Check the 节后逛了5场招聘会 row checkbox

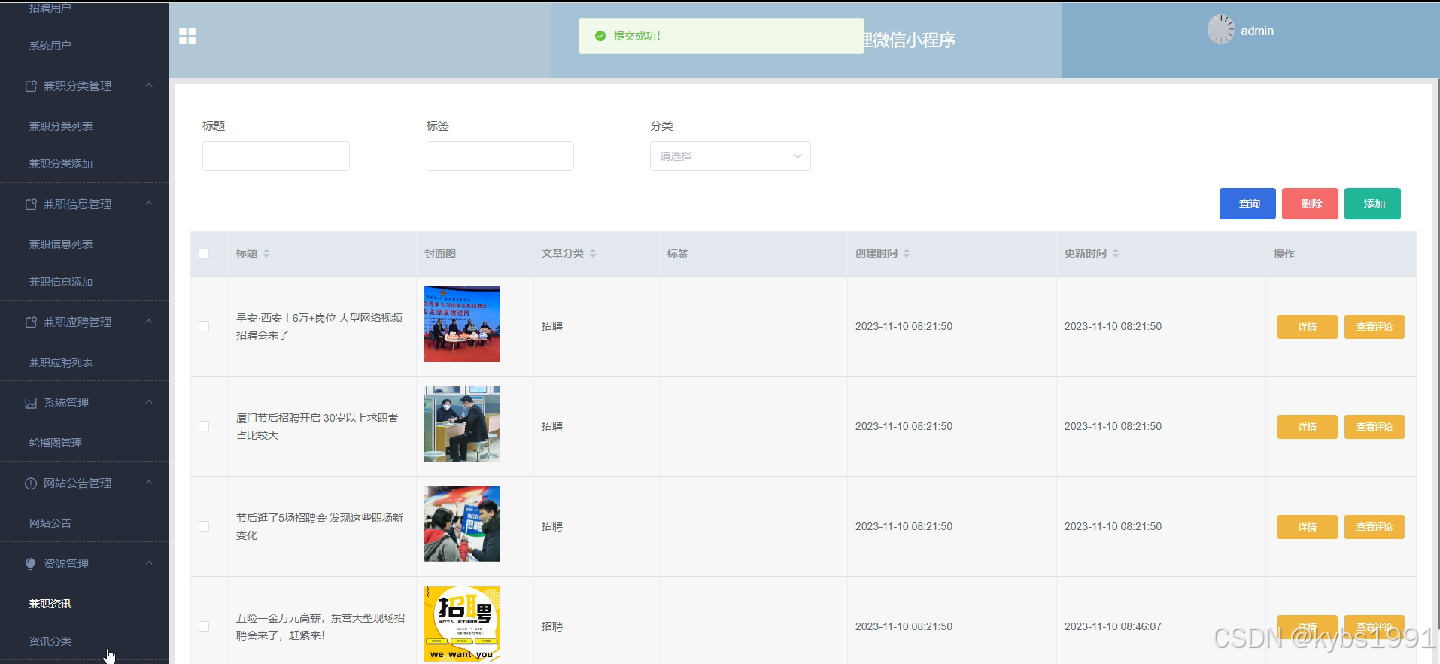[204, 526]
